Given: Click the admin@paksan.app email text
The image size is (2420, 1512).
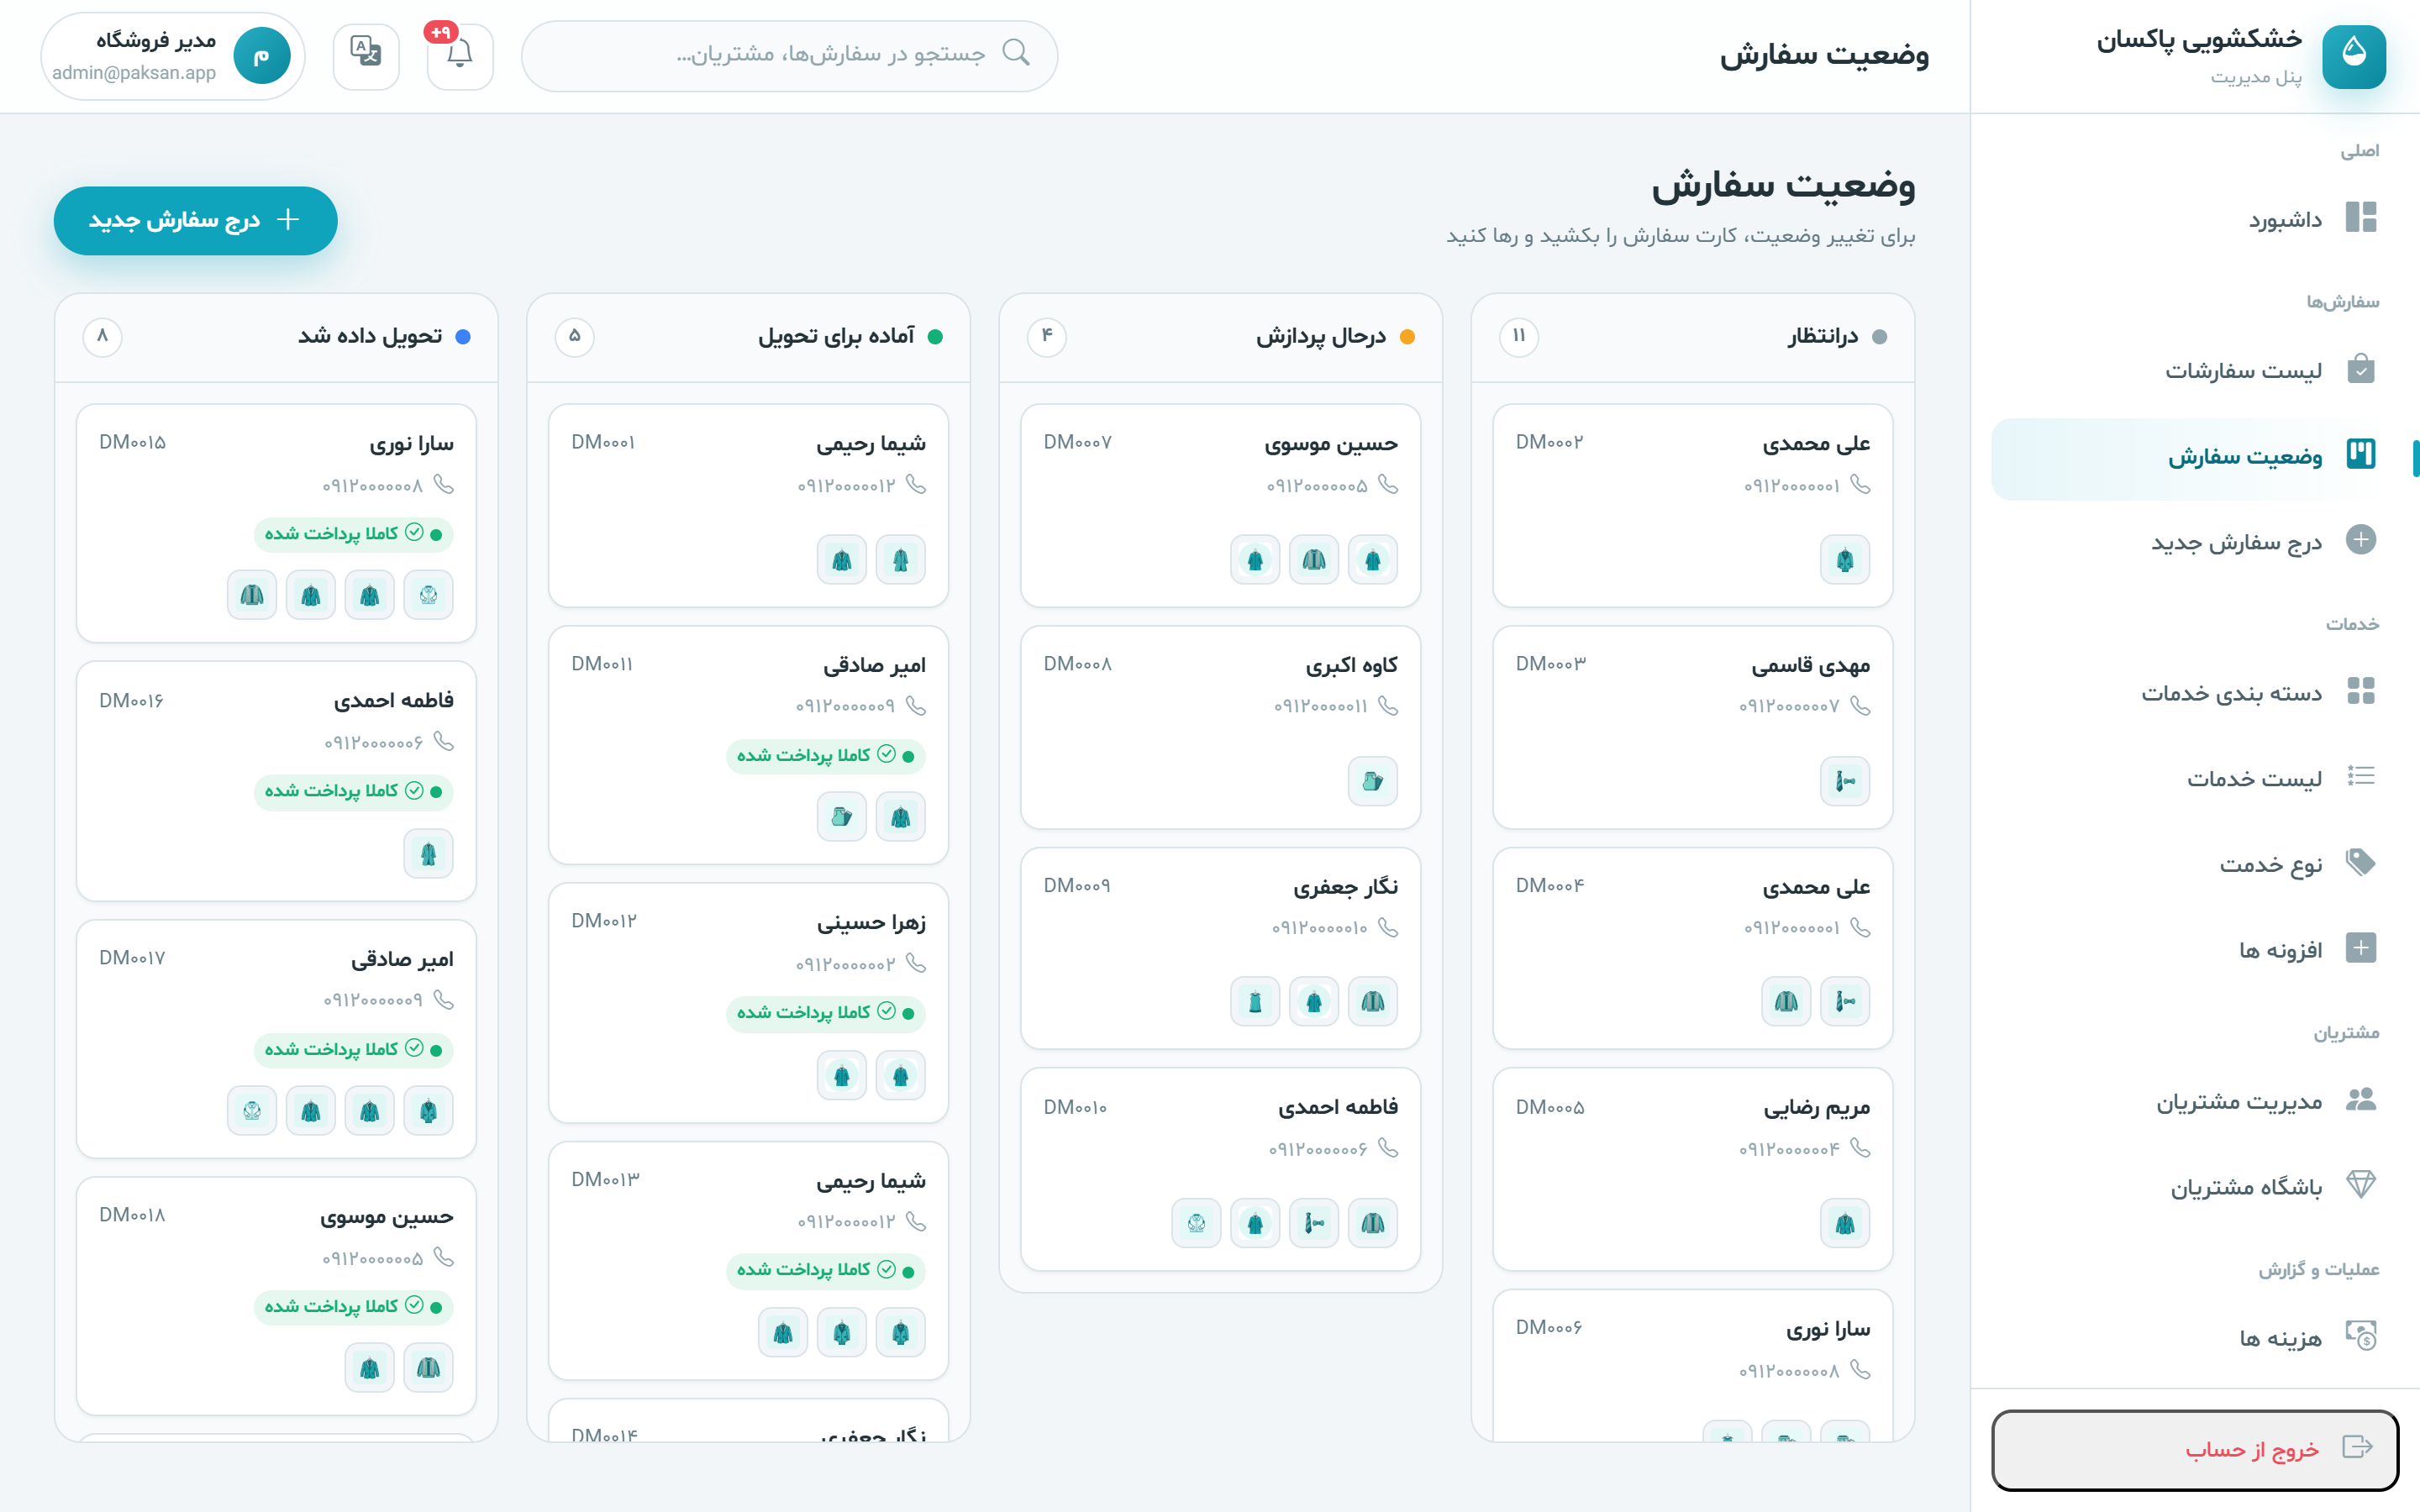Looking at the screenshot, I should tap(134, 73).
